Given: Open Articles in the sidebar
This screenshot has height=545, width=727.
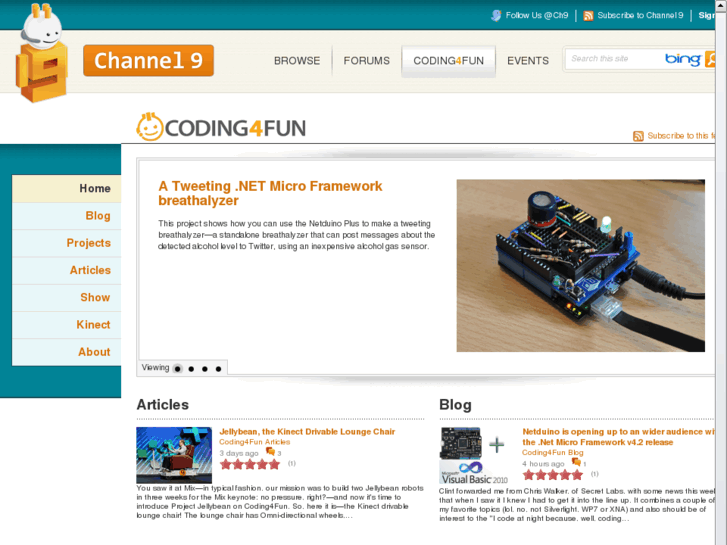Looking at the screenshot, I should 67,270.
